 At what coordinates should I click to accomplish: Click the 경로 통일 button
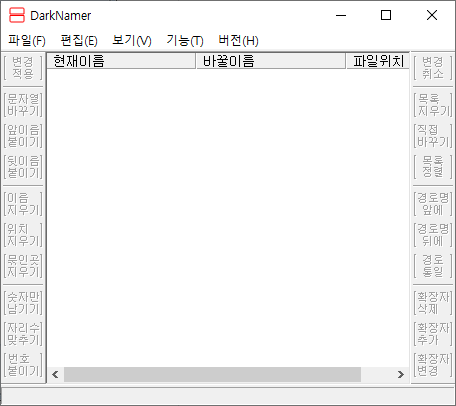click(433, 266)
